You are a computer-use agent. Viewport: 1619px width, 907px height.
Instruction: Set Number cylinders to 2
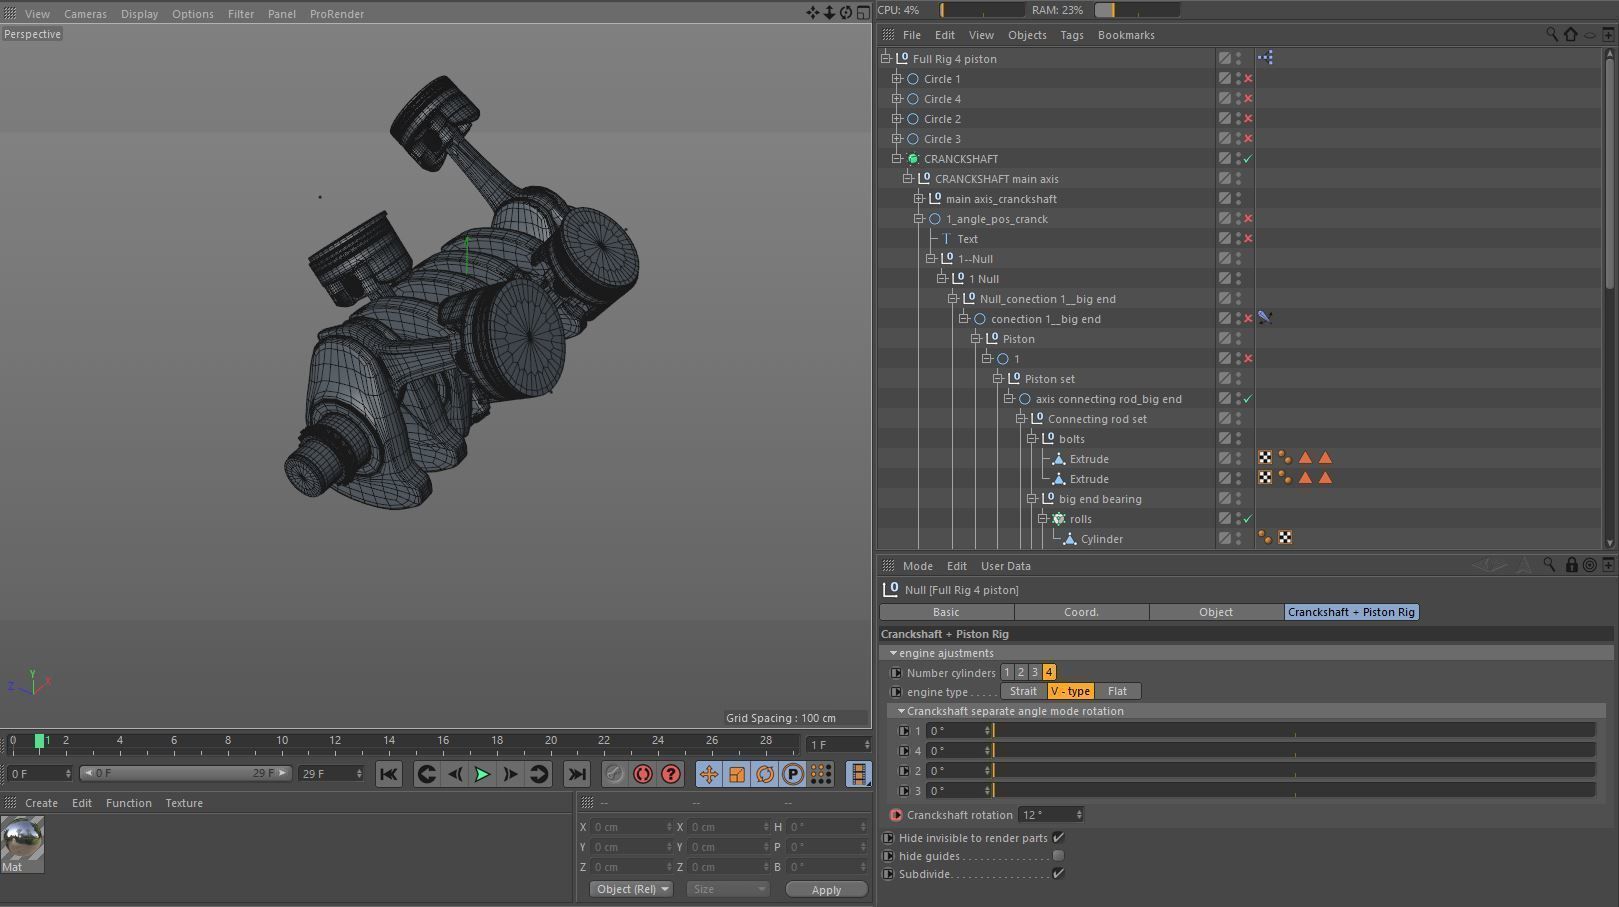pos(1021,672)
